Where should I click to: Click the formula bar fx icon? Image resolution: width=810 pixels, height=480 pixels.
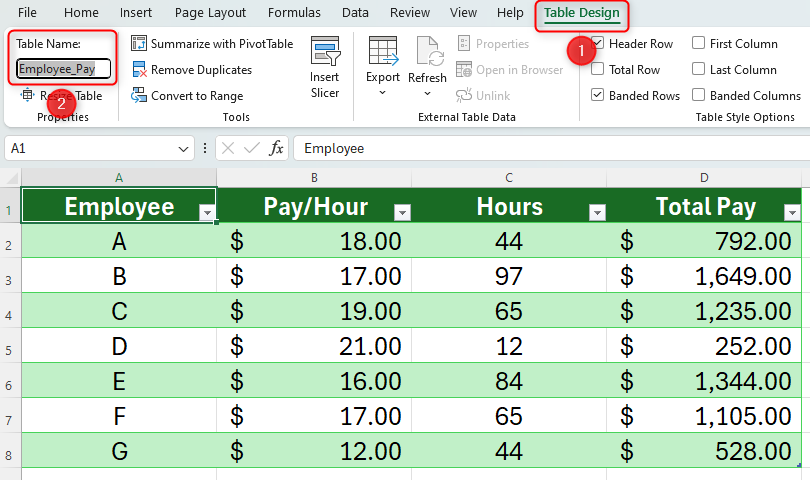coord(277,148)
